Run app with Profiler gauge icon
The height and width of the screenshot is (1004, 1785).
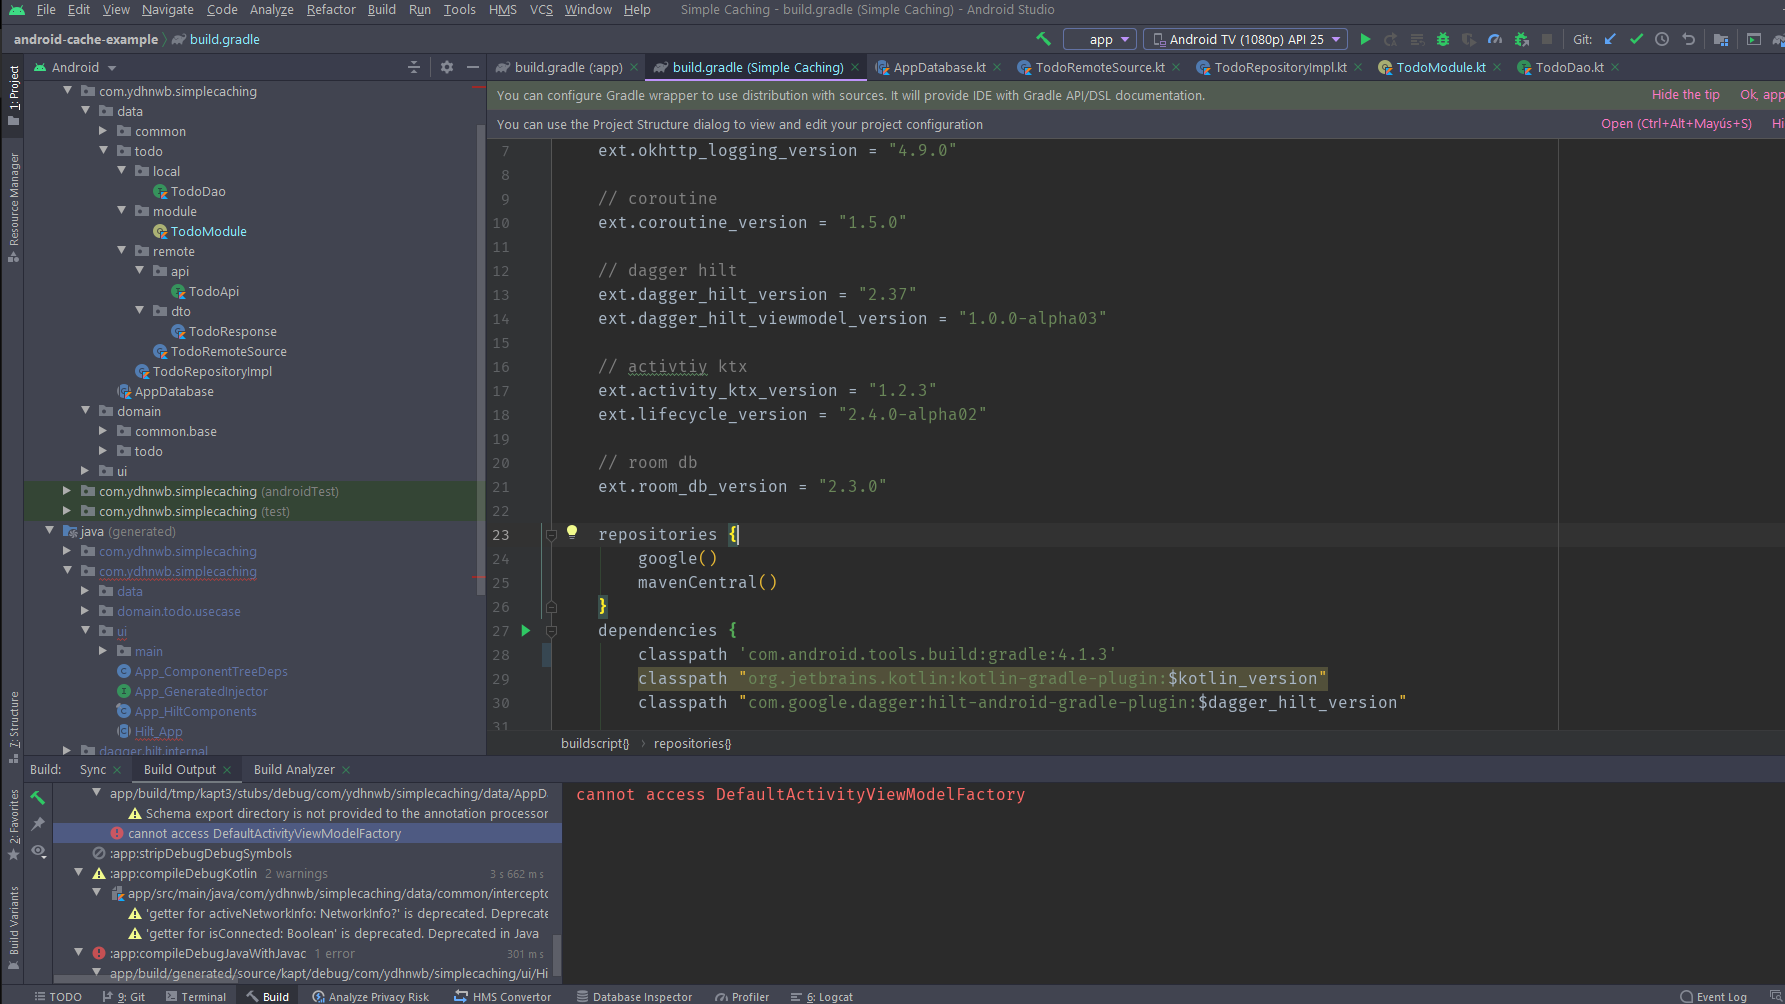pos(1495,39)
